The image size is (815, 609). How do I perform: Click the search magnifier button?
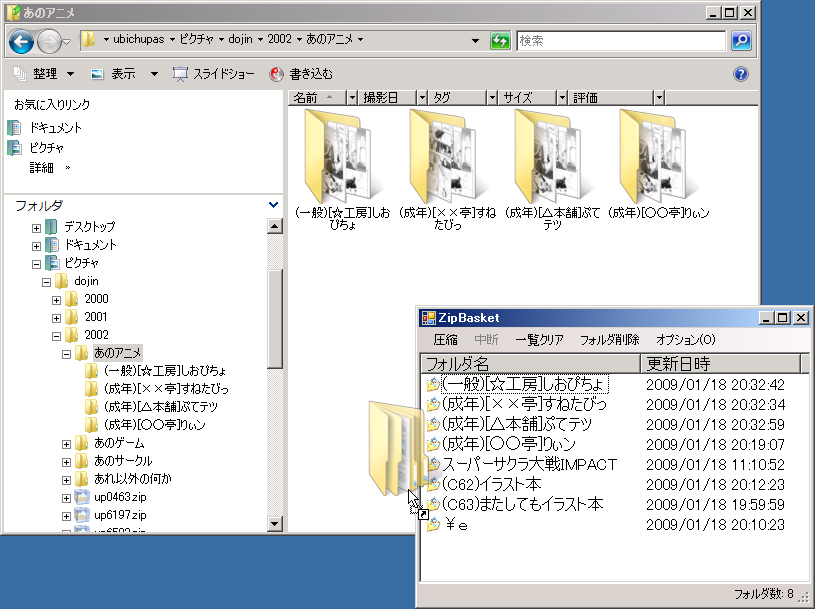point(741,41)
